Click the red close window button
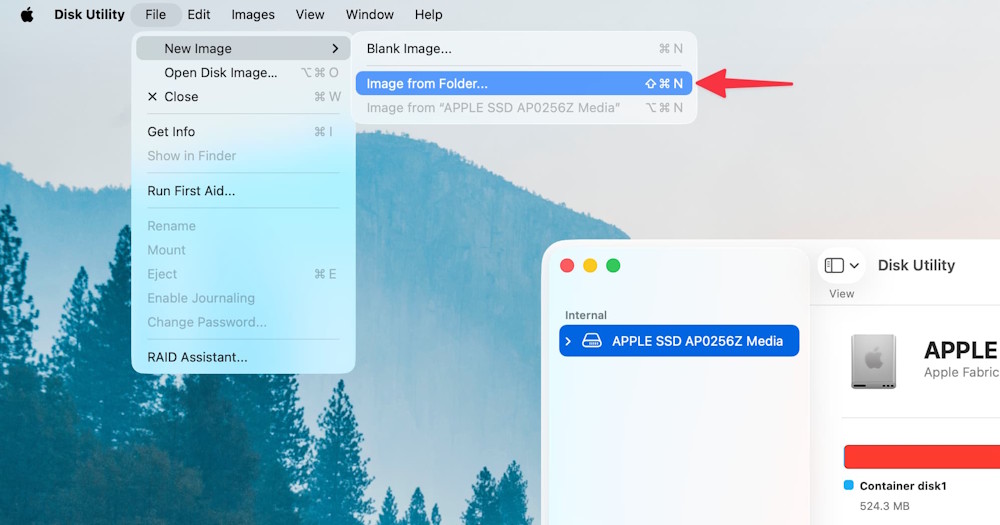 [x=567, y=265]
